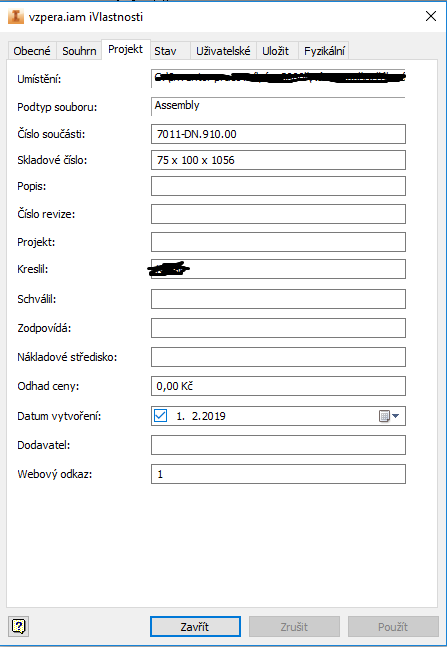Open the calendar picker for Datum vytvoření

(x=389, y=416)
